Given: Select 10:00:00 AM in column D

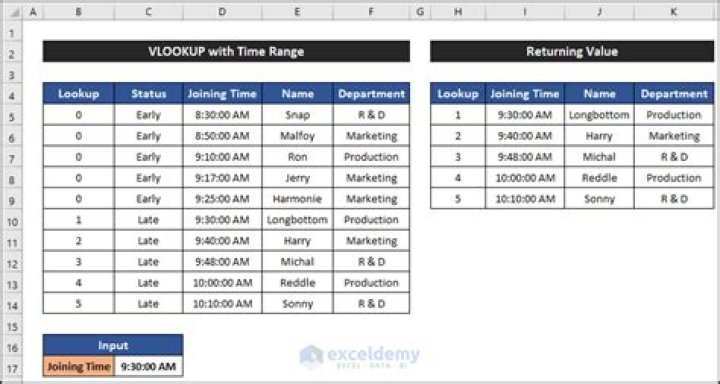Looking at the screenshot, I should tap(222, 282).
